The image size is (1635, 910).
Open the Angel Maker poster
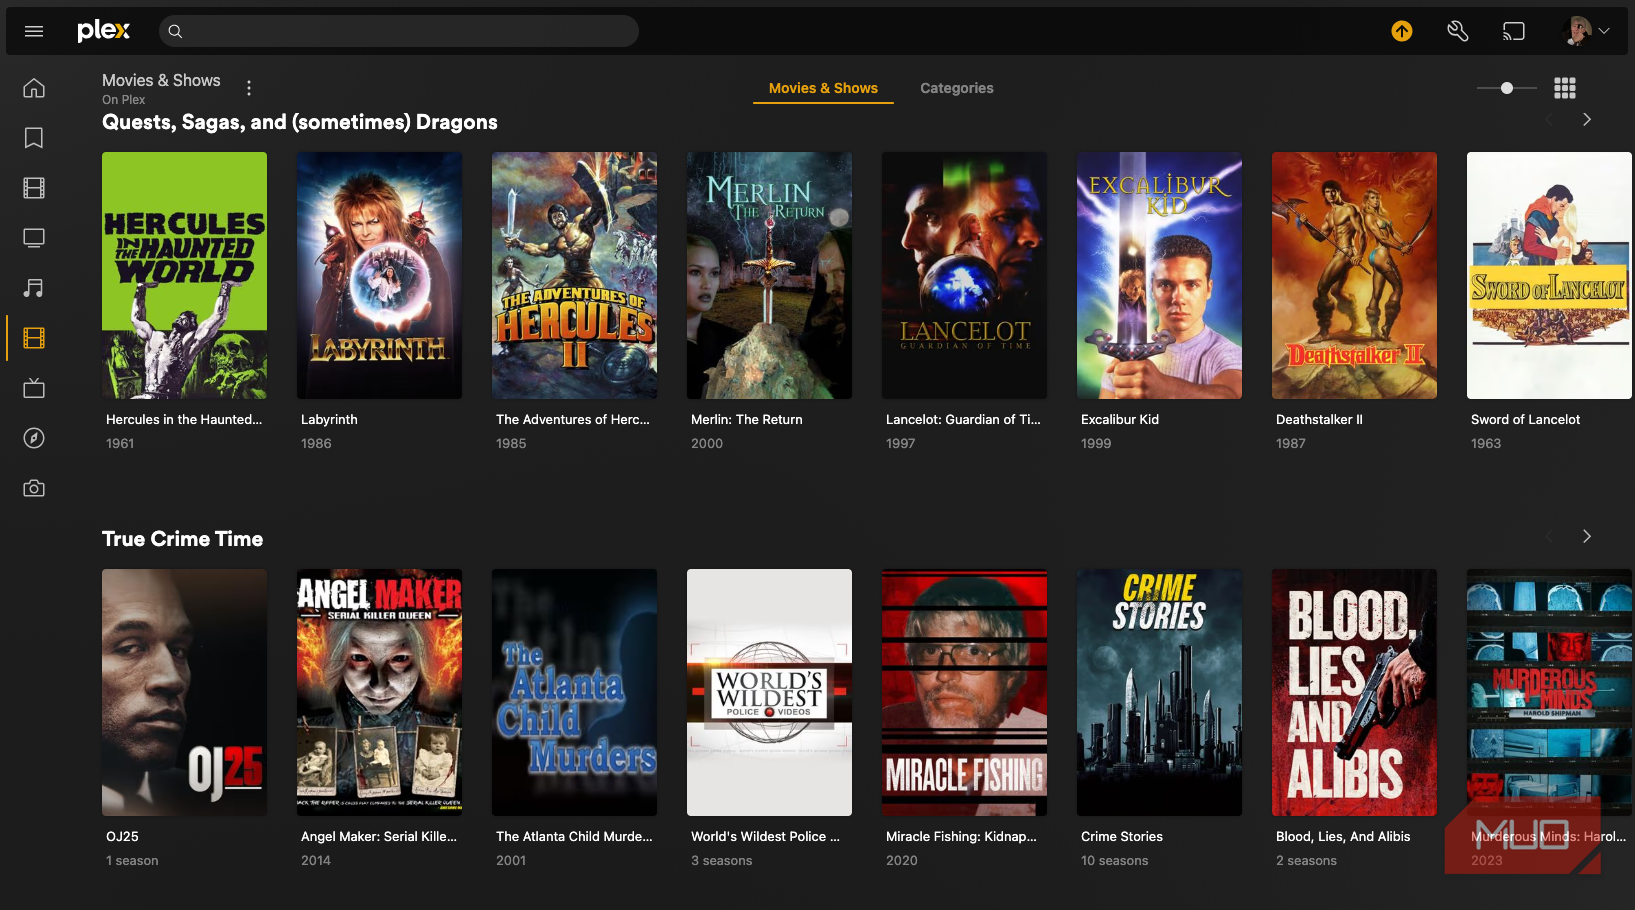[379, 692]
